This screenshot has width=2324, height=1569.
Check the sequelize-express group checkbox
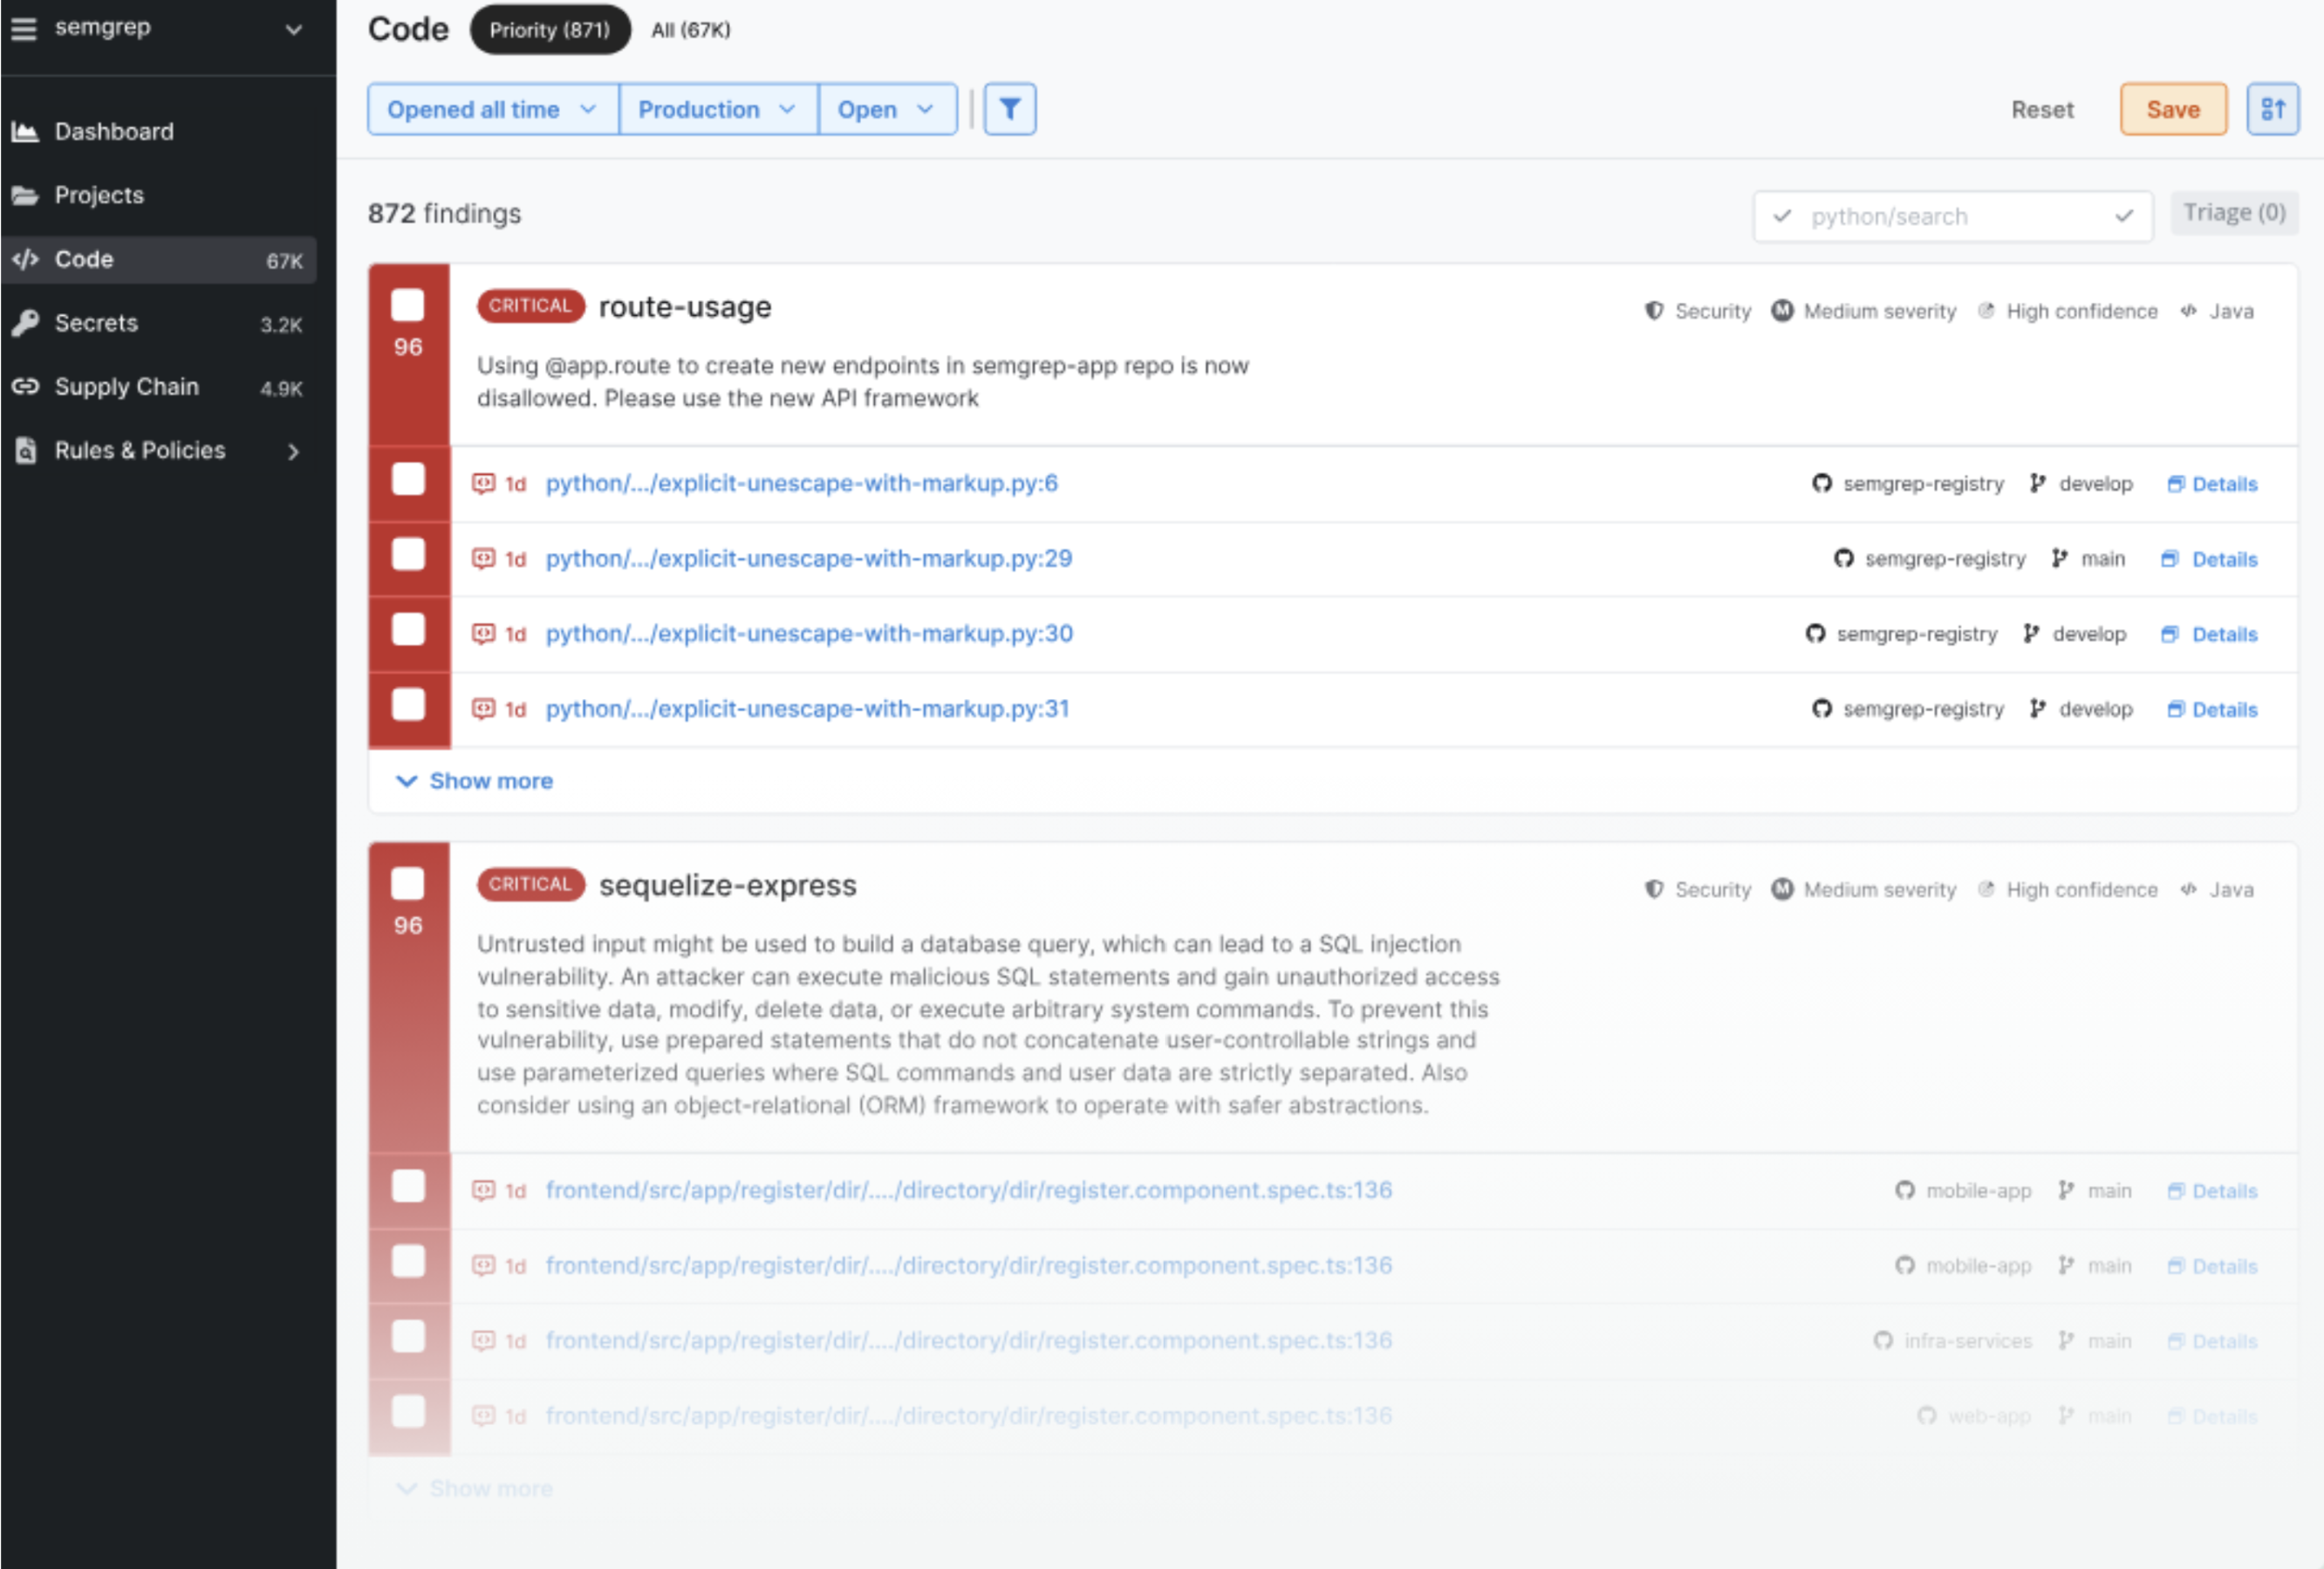pyautogui.click(x=407, y=884)
